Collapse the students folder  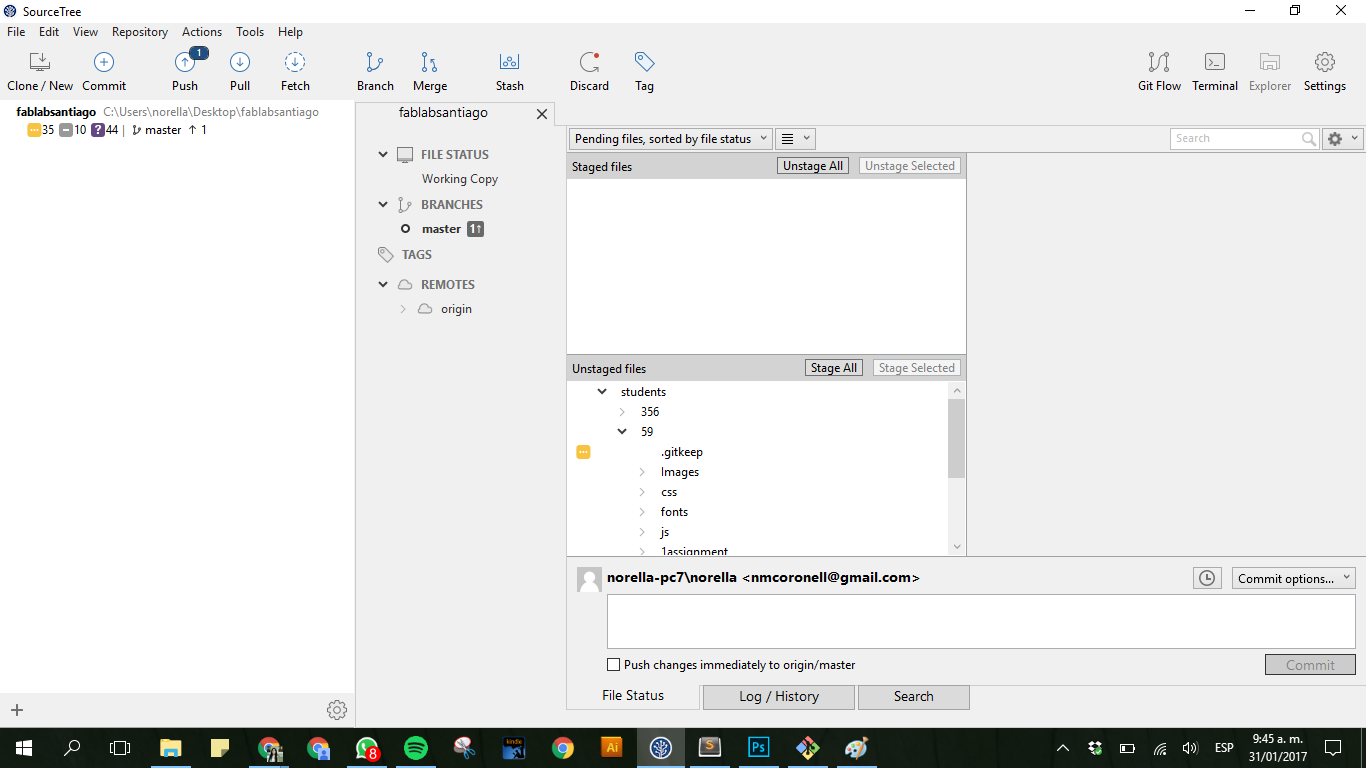point(602,392)
